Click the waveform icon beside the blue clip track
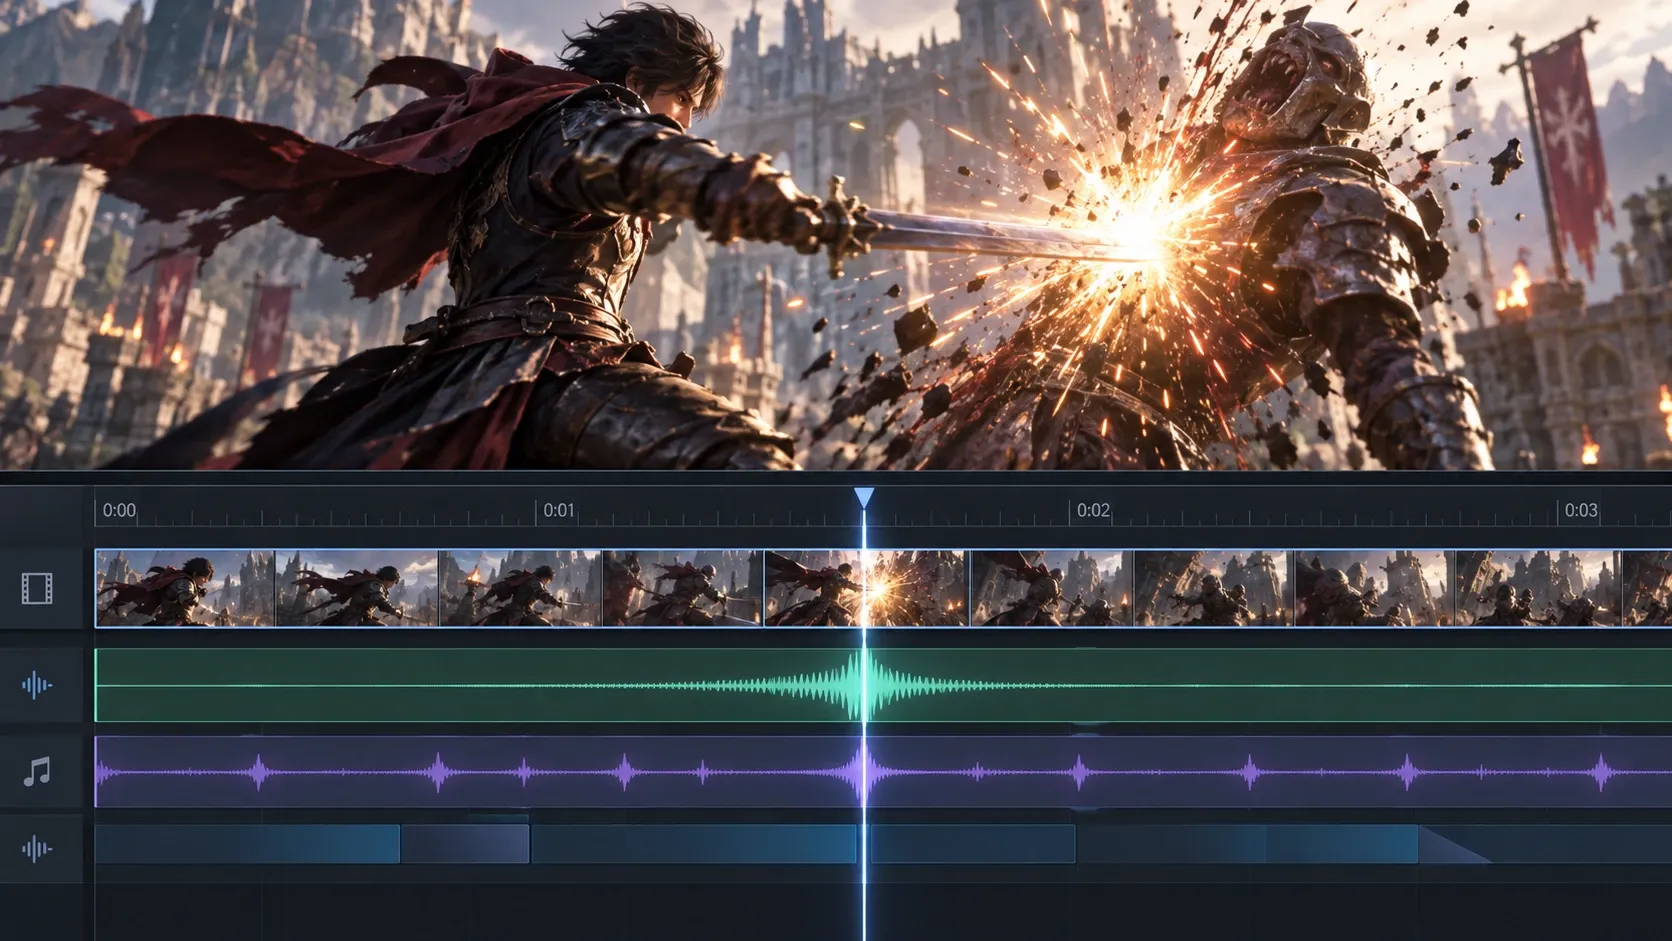The width and height of the screenshot is (1672, 941). click(37, 849)
